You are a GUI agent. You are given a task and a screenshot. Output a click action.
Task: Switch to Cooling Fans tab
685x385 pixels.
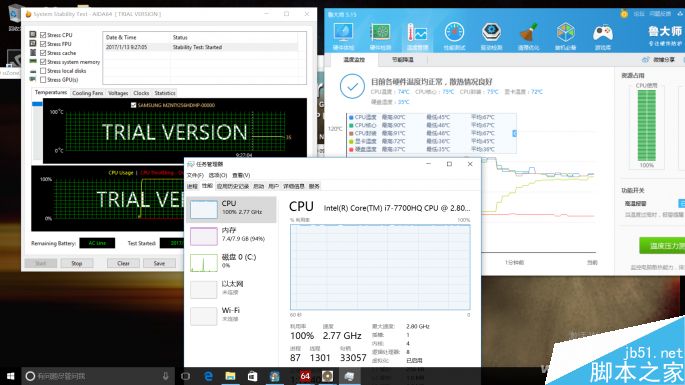pos(87,93)
